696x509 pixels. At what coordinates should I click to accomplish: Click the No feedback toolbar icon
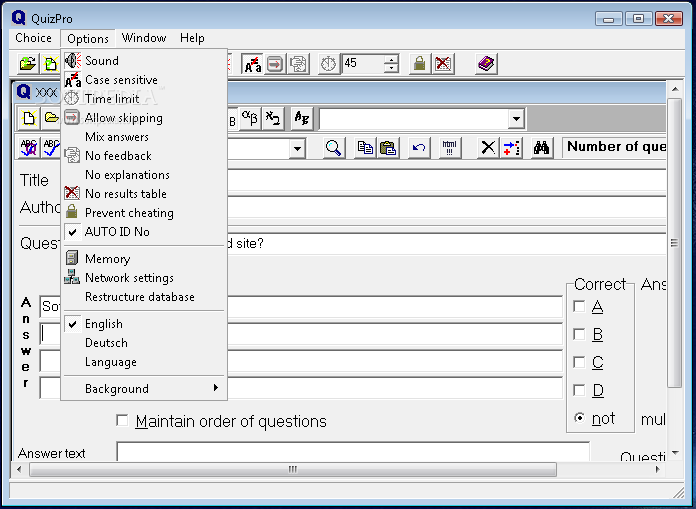[x=298, y=64]
